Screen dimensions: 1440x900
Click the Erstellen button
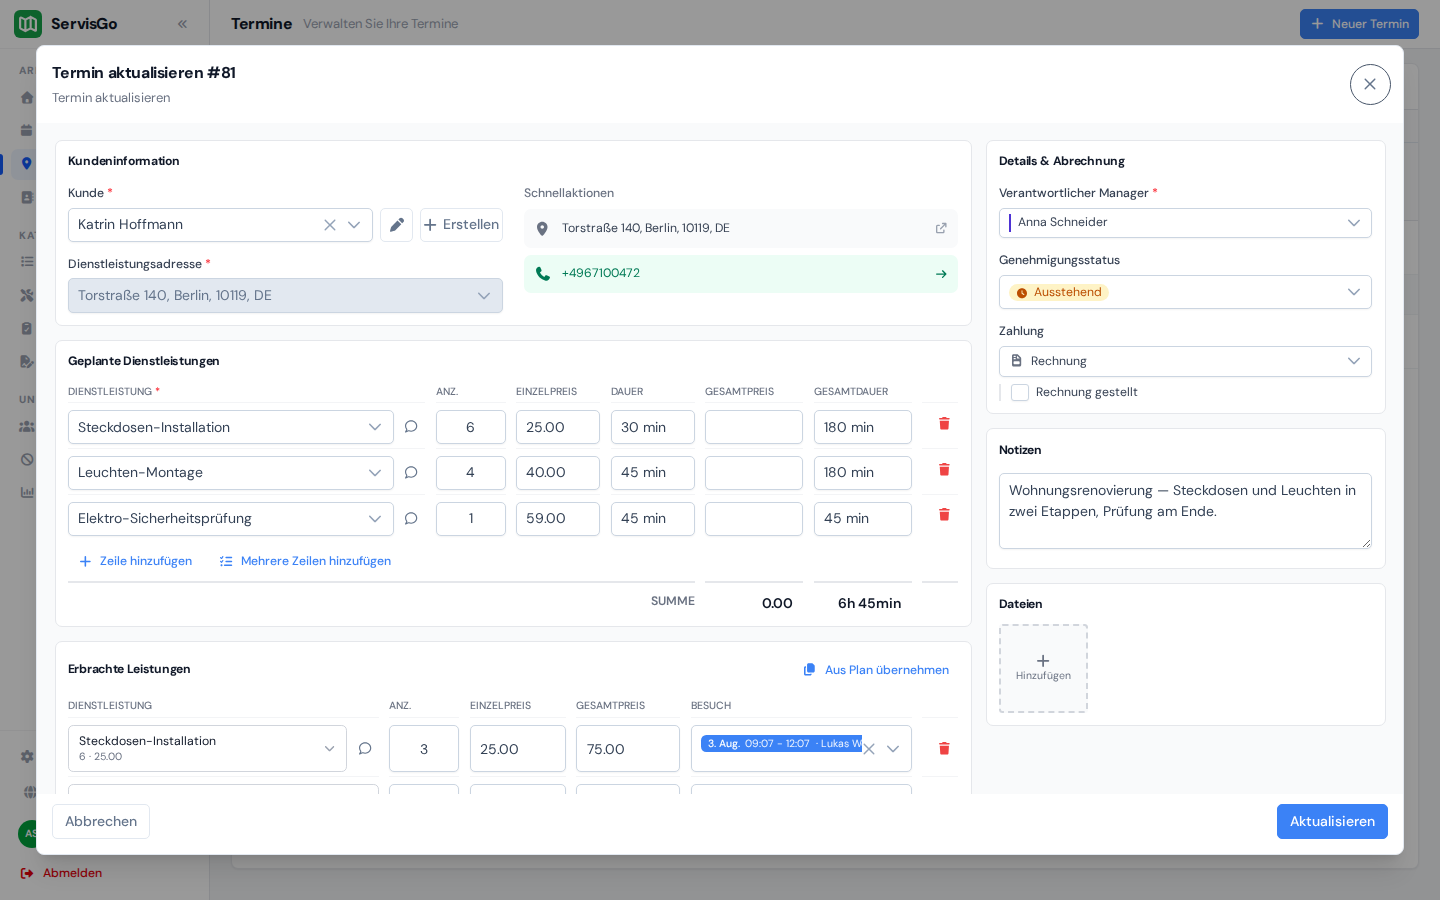pos(461,225)
